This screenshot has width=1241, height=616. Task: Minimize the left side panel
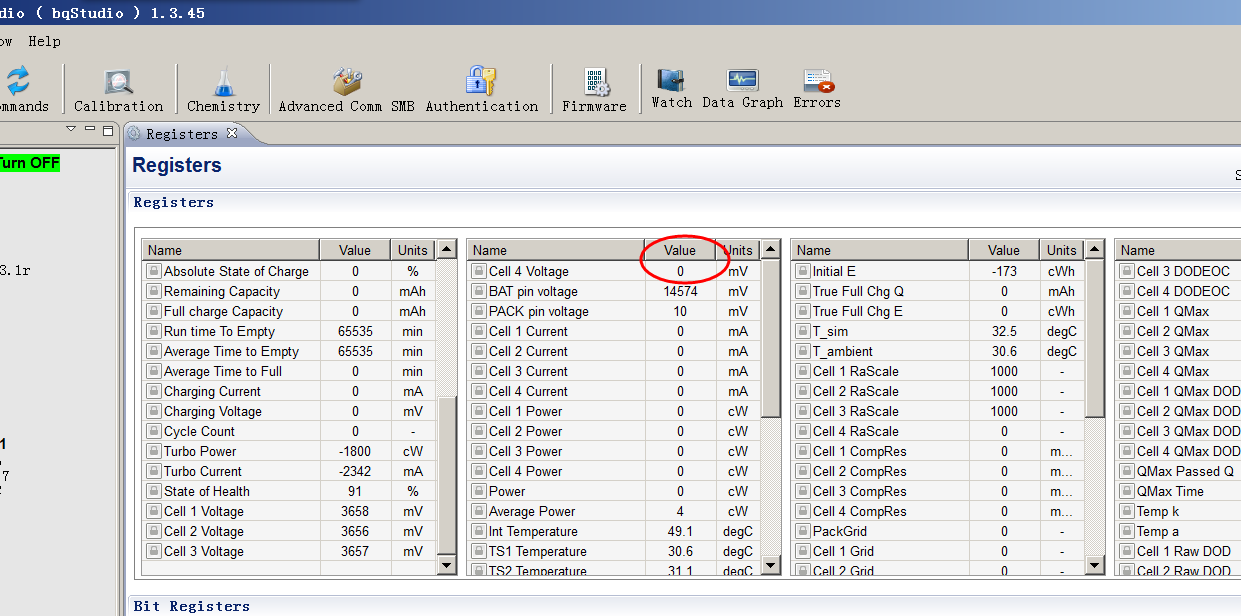tap(90, 130)
